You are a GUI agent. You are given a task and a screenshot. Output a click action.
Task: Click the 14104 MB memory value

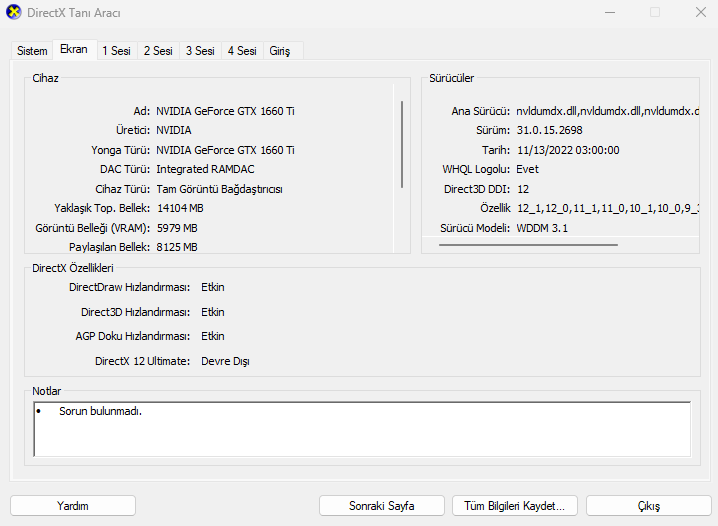(x=180, y=208)
